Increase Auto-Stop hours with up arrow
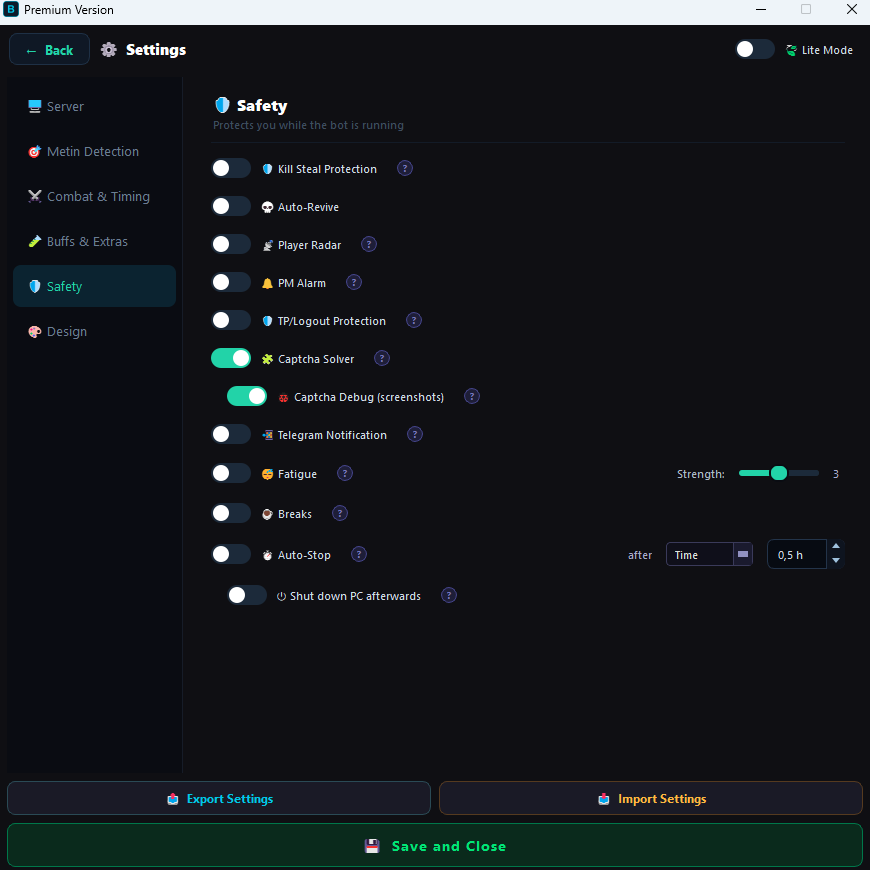This screenshot has width=870, height=870. point(836,547)
